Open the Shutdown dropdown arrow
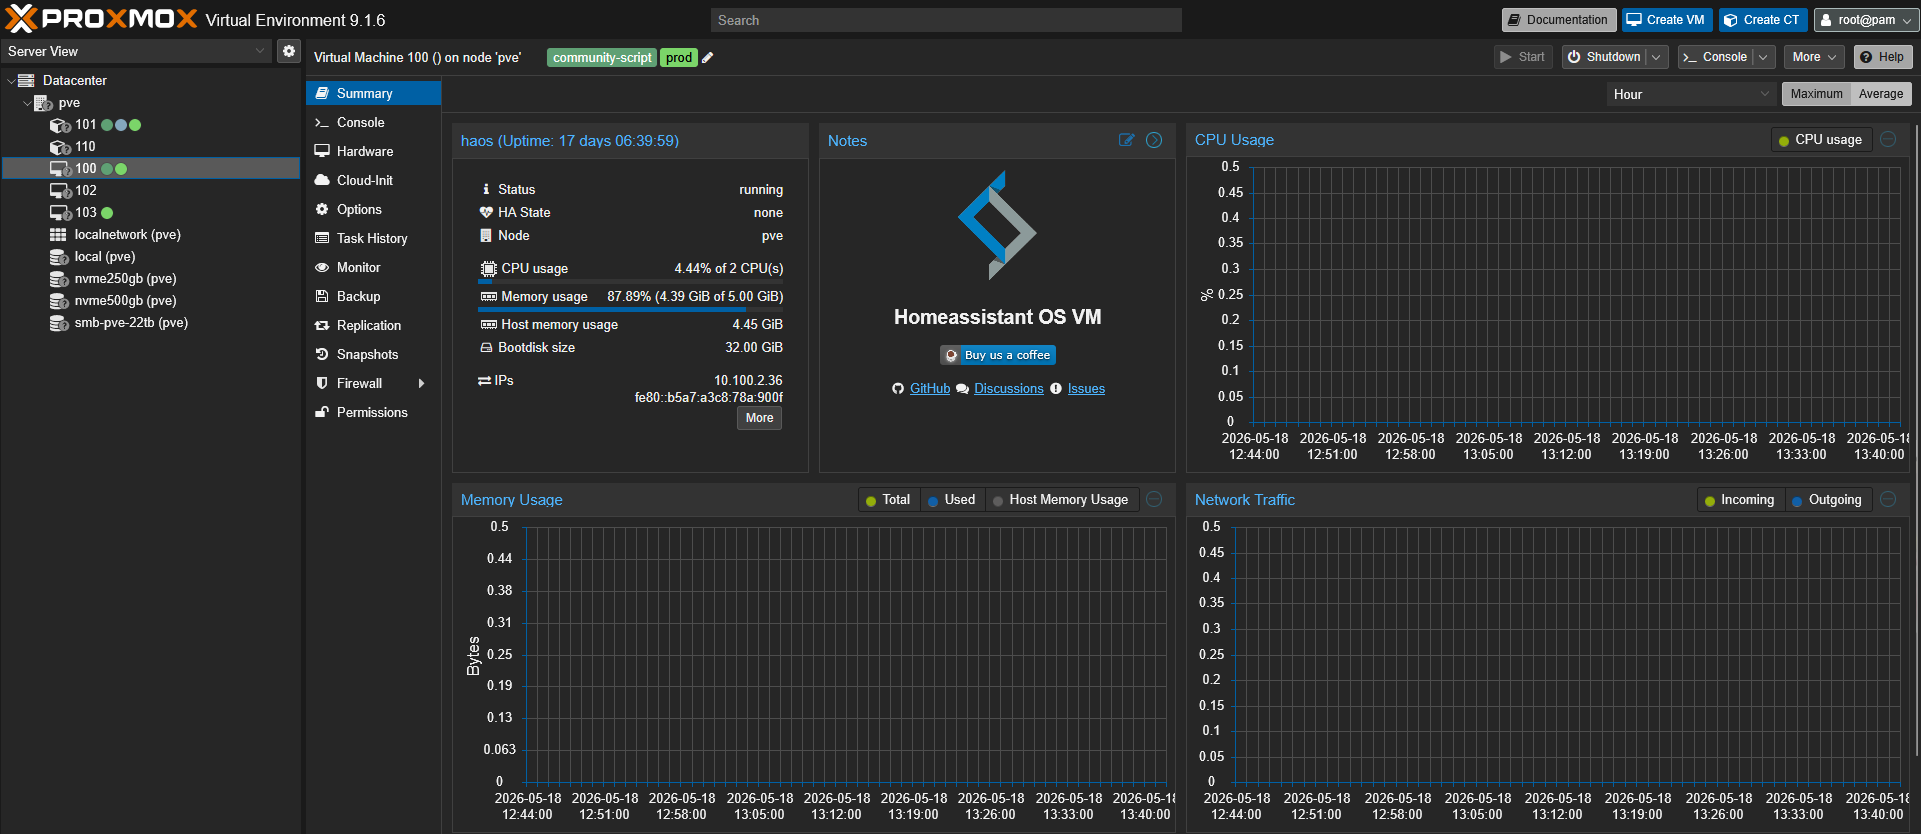Image resolution: width=1921 pixels, height=834 pixels. coord(1656,57)
